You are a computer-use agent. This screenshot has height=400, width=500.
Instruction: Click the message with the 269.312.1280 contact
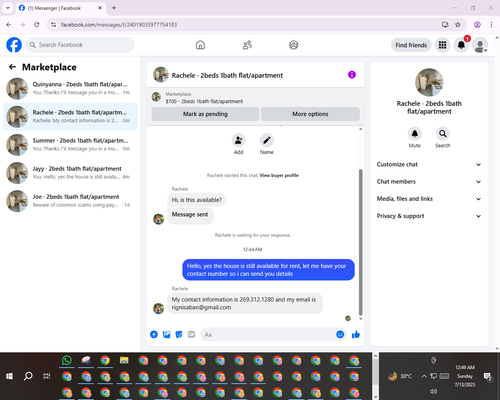pyautogui.click(x=245, y=303)
